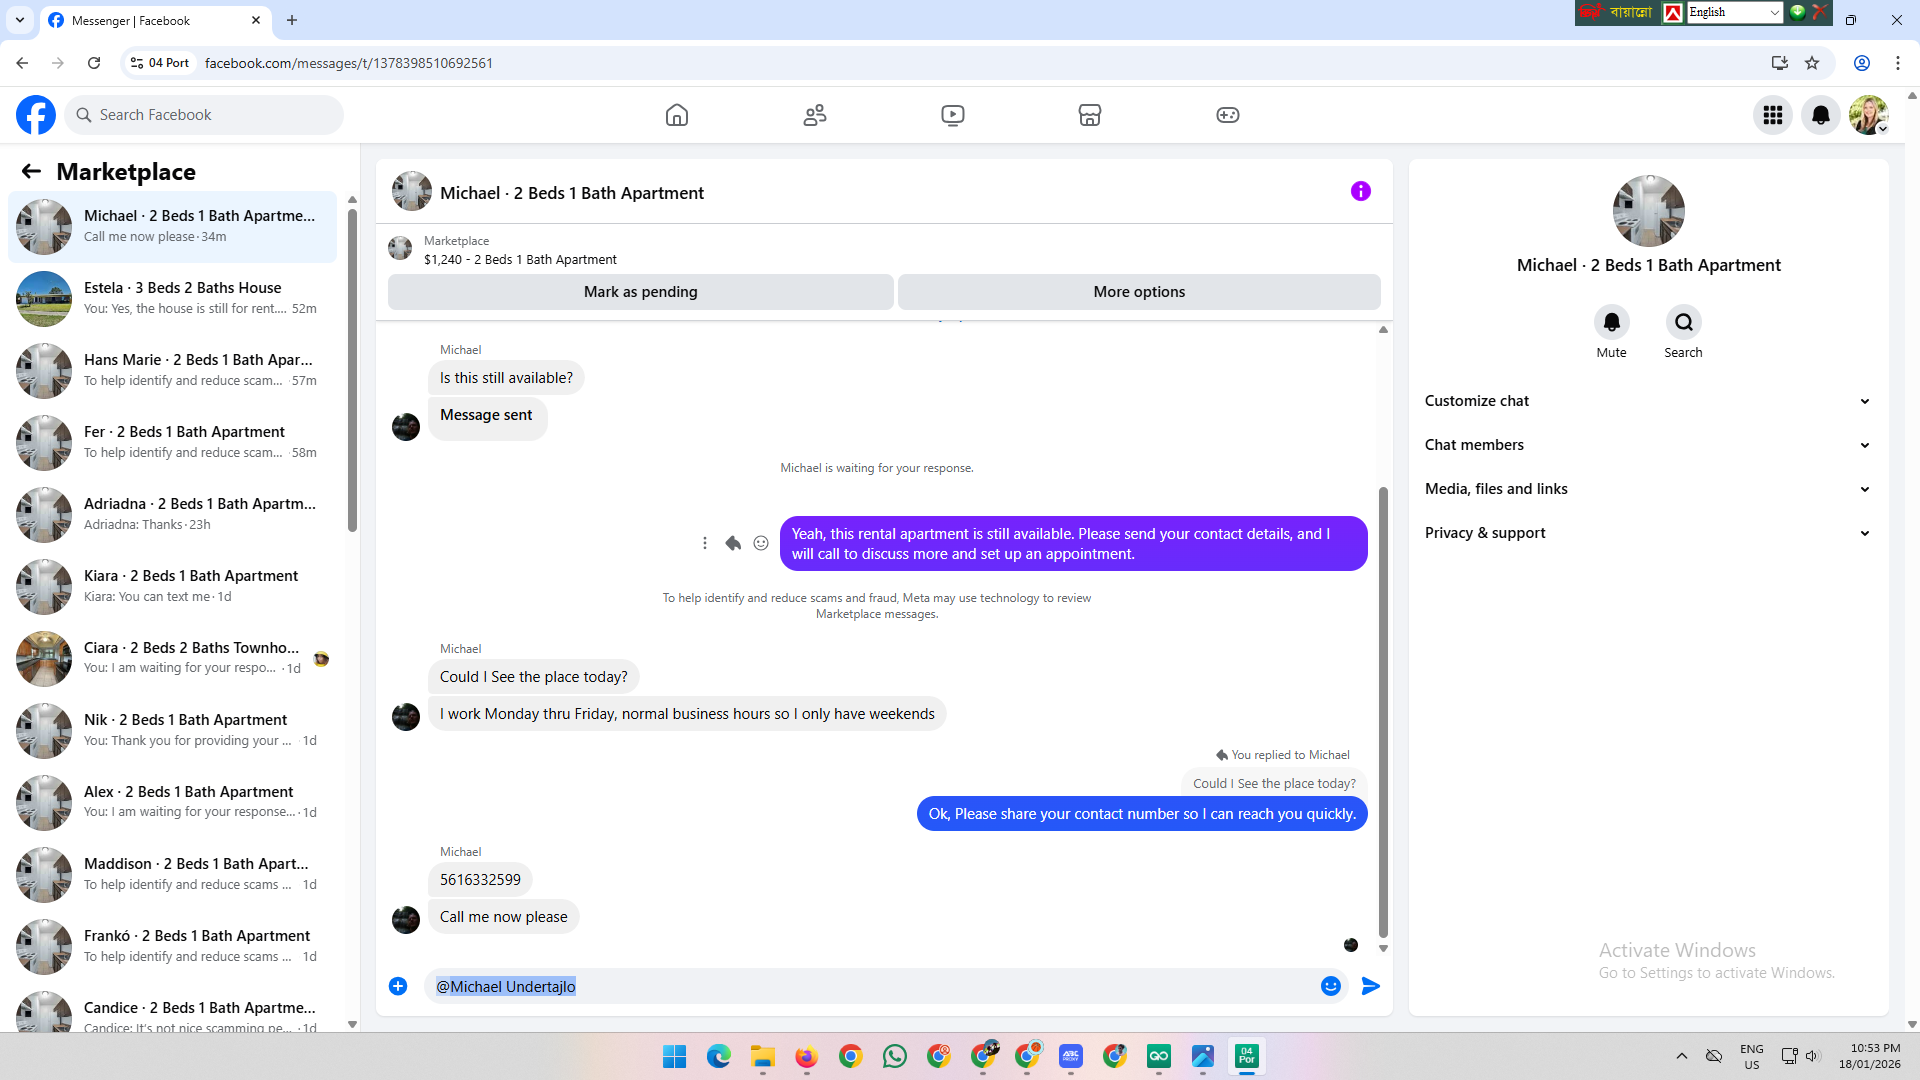Click the send message arrow icon
The image size is (1920, 1080).
pyautogui.click(x=1371, y=986)
